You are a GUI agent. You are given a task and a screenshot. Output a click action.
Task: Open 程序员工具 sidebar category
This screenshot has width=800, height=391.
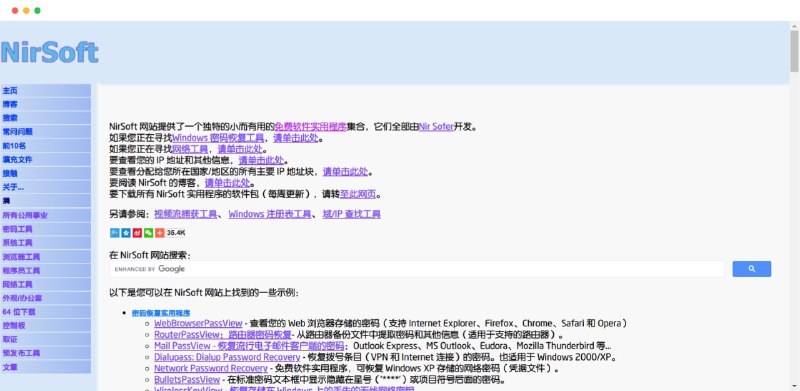click(46, 271)
